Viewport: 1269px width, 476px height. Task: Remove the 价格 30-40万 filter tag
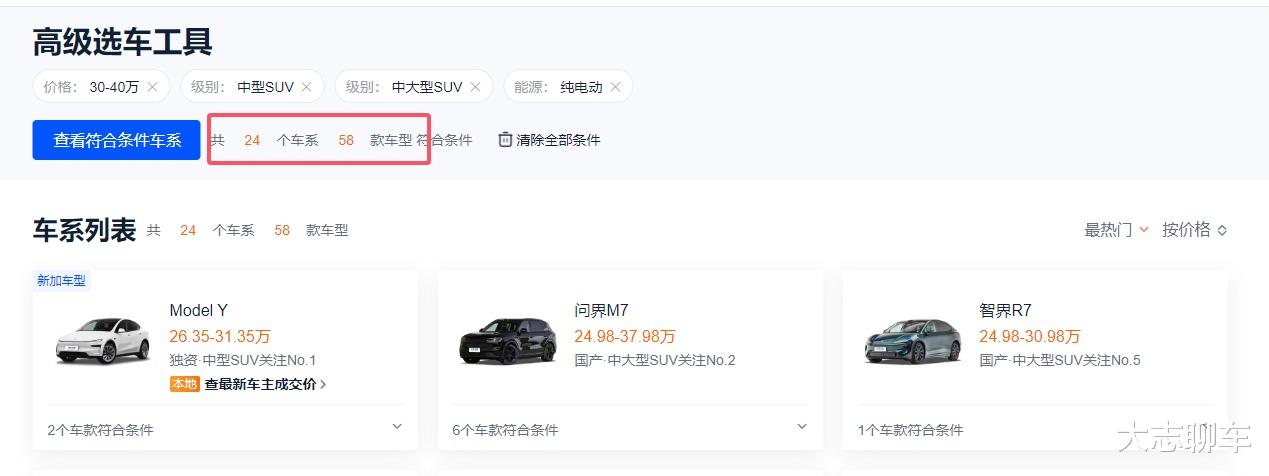[152, 87]
